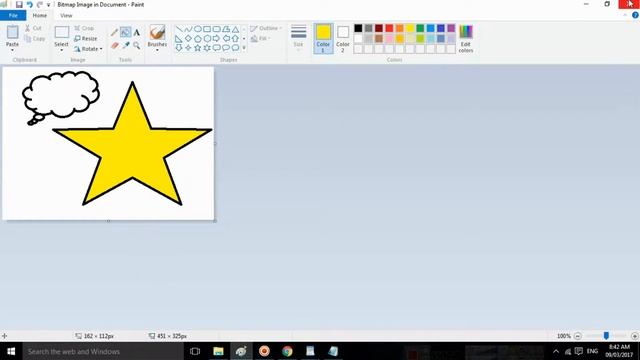This screenshot has height=360, width=640.
Task: Click the Select rectangle icon
Action: click(62, 32)
